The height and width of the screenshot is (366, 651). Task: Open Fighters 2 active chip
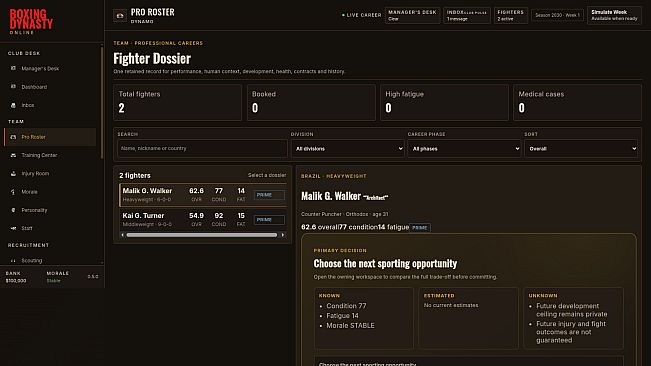tap(511, 15)
